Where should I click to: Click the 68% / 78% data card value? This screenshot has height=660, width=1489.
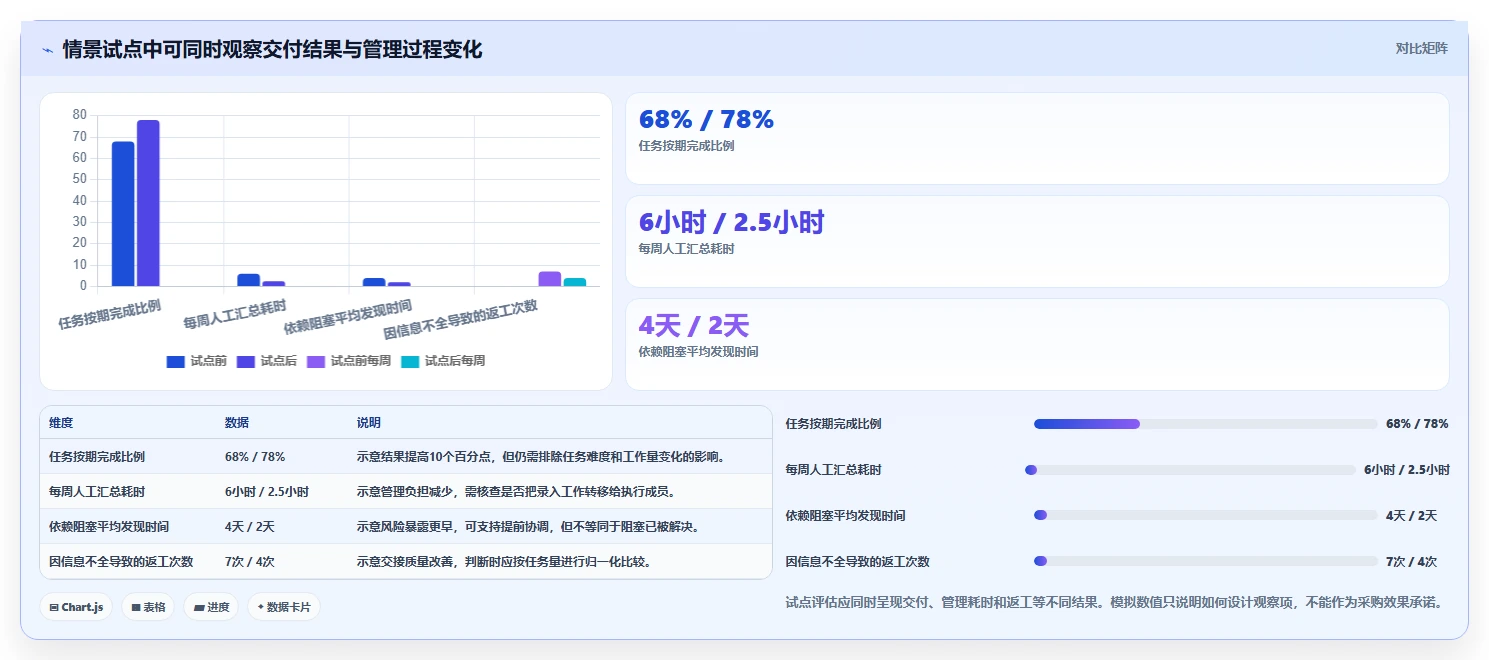point(706,120)
